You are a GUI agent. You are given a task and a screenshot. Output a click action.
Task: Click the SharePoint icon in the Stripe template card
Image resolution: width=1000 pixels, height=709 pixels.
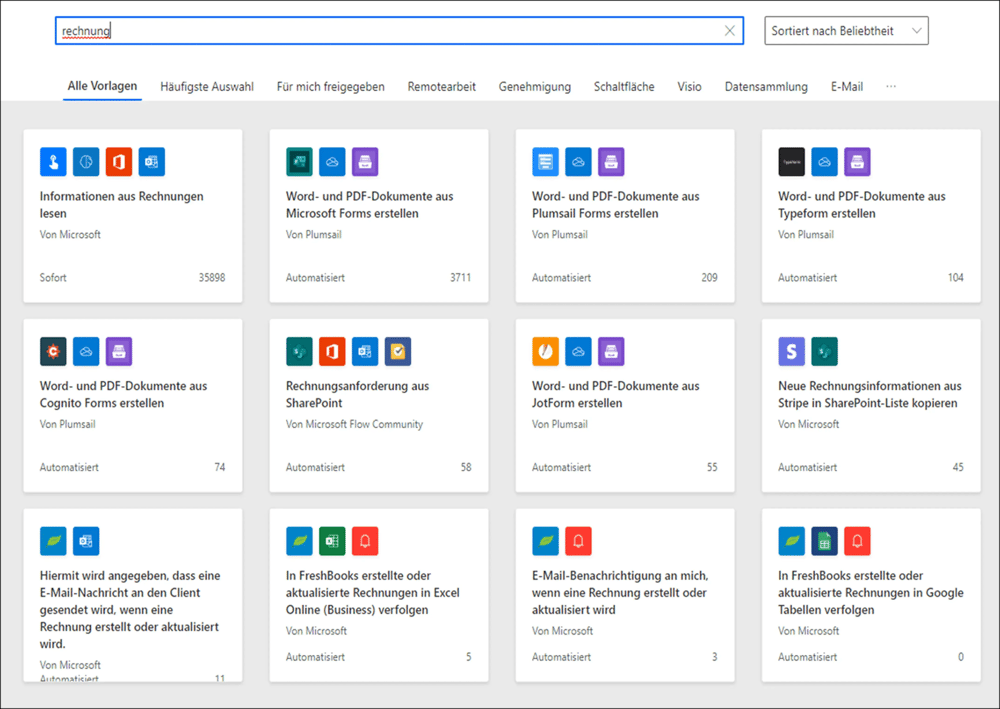coord(825,351)
